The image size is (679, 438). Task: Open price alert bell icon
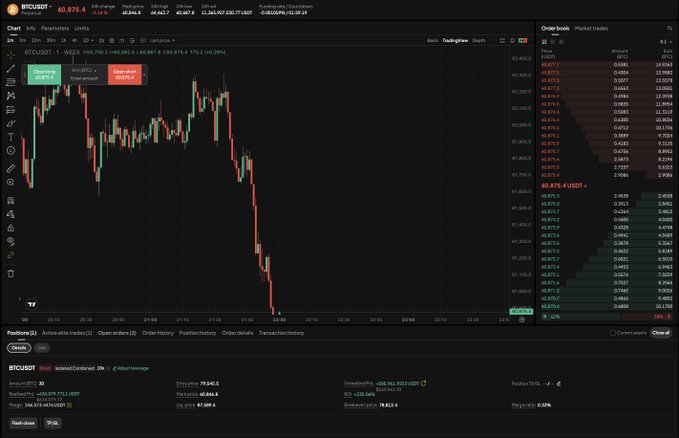(x=512, y=40)
